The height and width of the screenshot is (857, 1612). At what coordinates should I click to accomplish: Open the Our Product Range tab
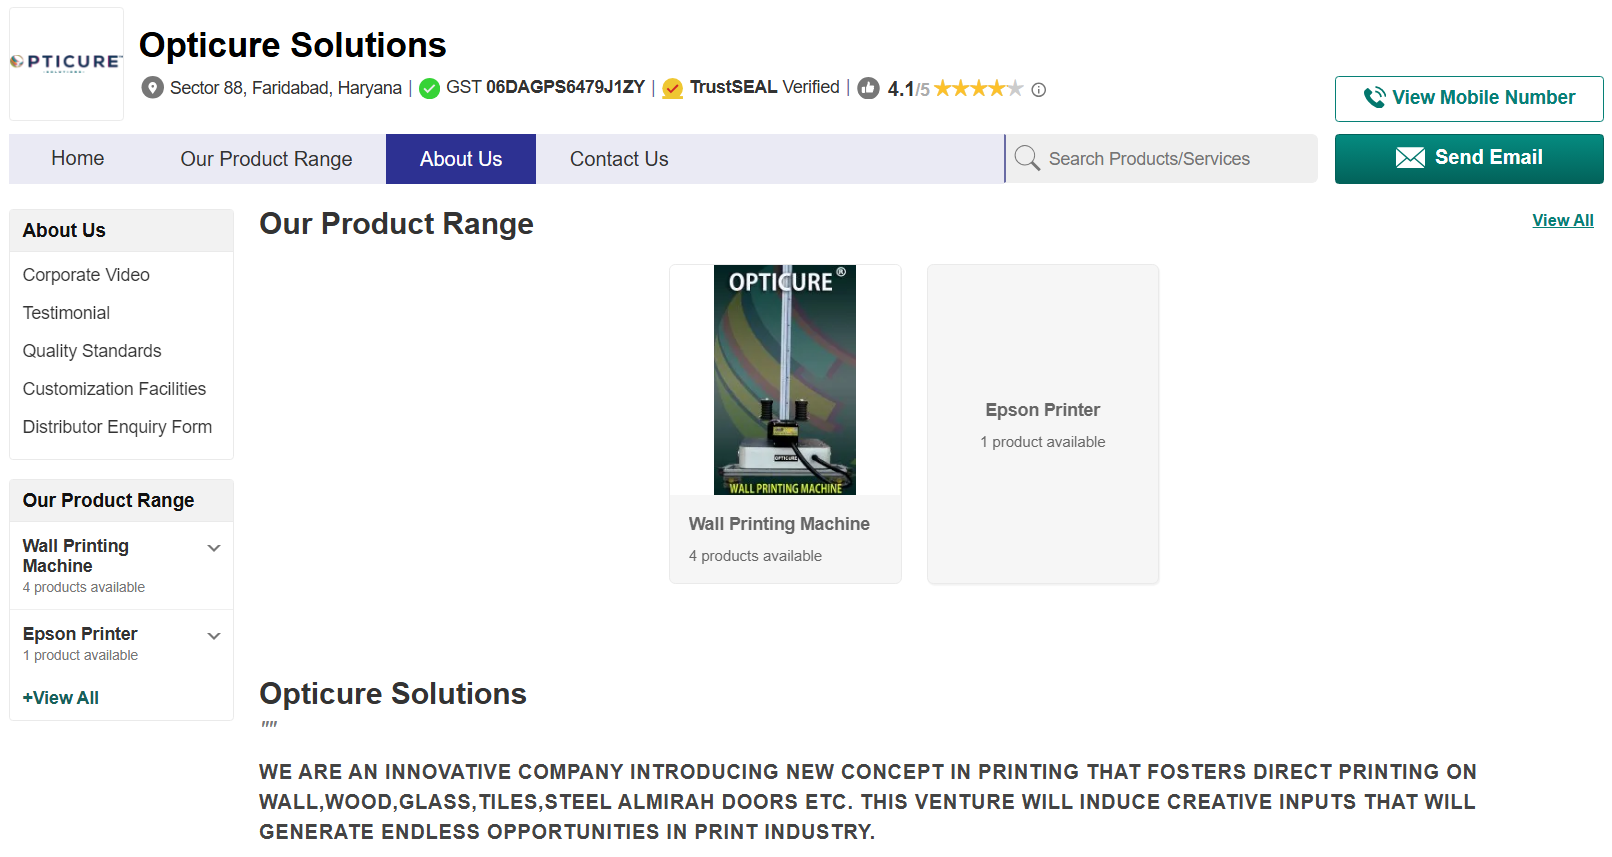point(266,159)
